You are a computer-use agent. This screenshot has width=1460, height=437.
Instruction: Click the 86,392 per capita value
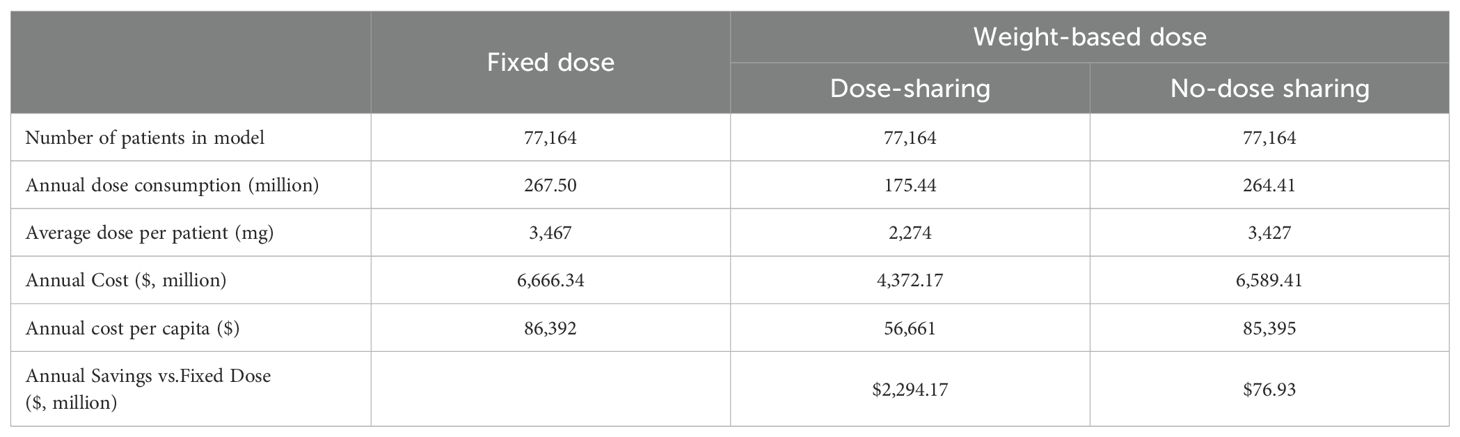tap(550, 328)
